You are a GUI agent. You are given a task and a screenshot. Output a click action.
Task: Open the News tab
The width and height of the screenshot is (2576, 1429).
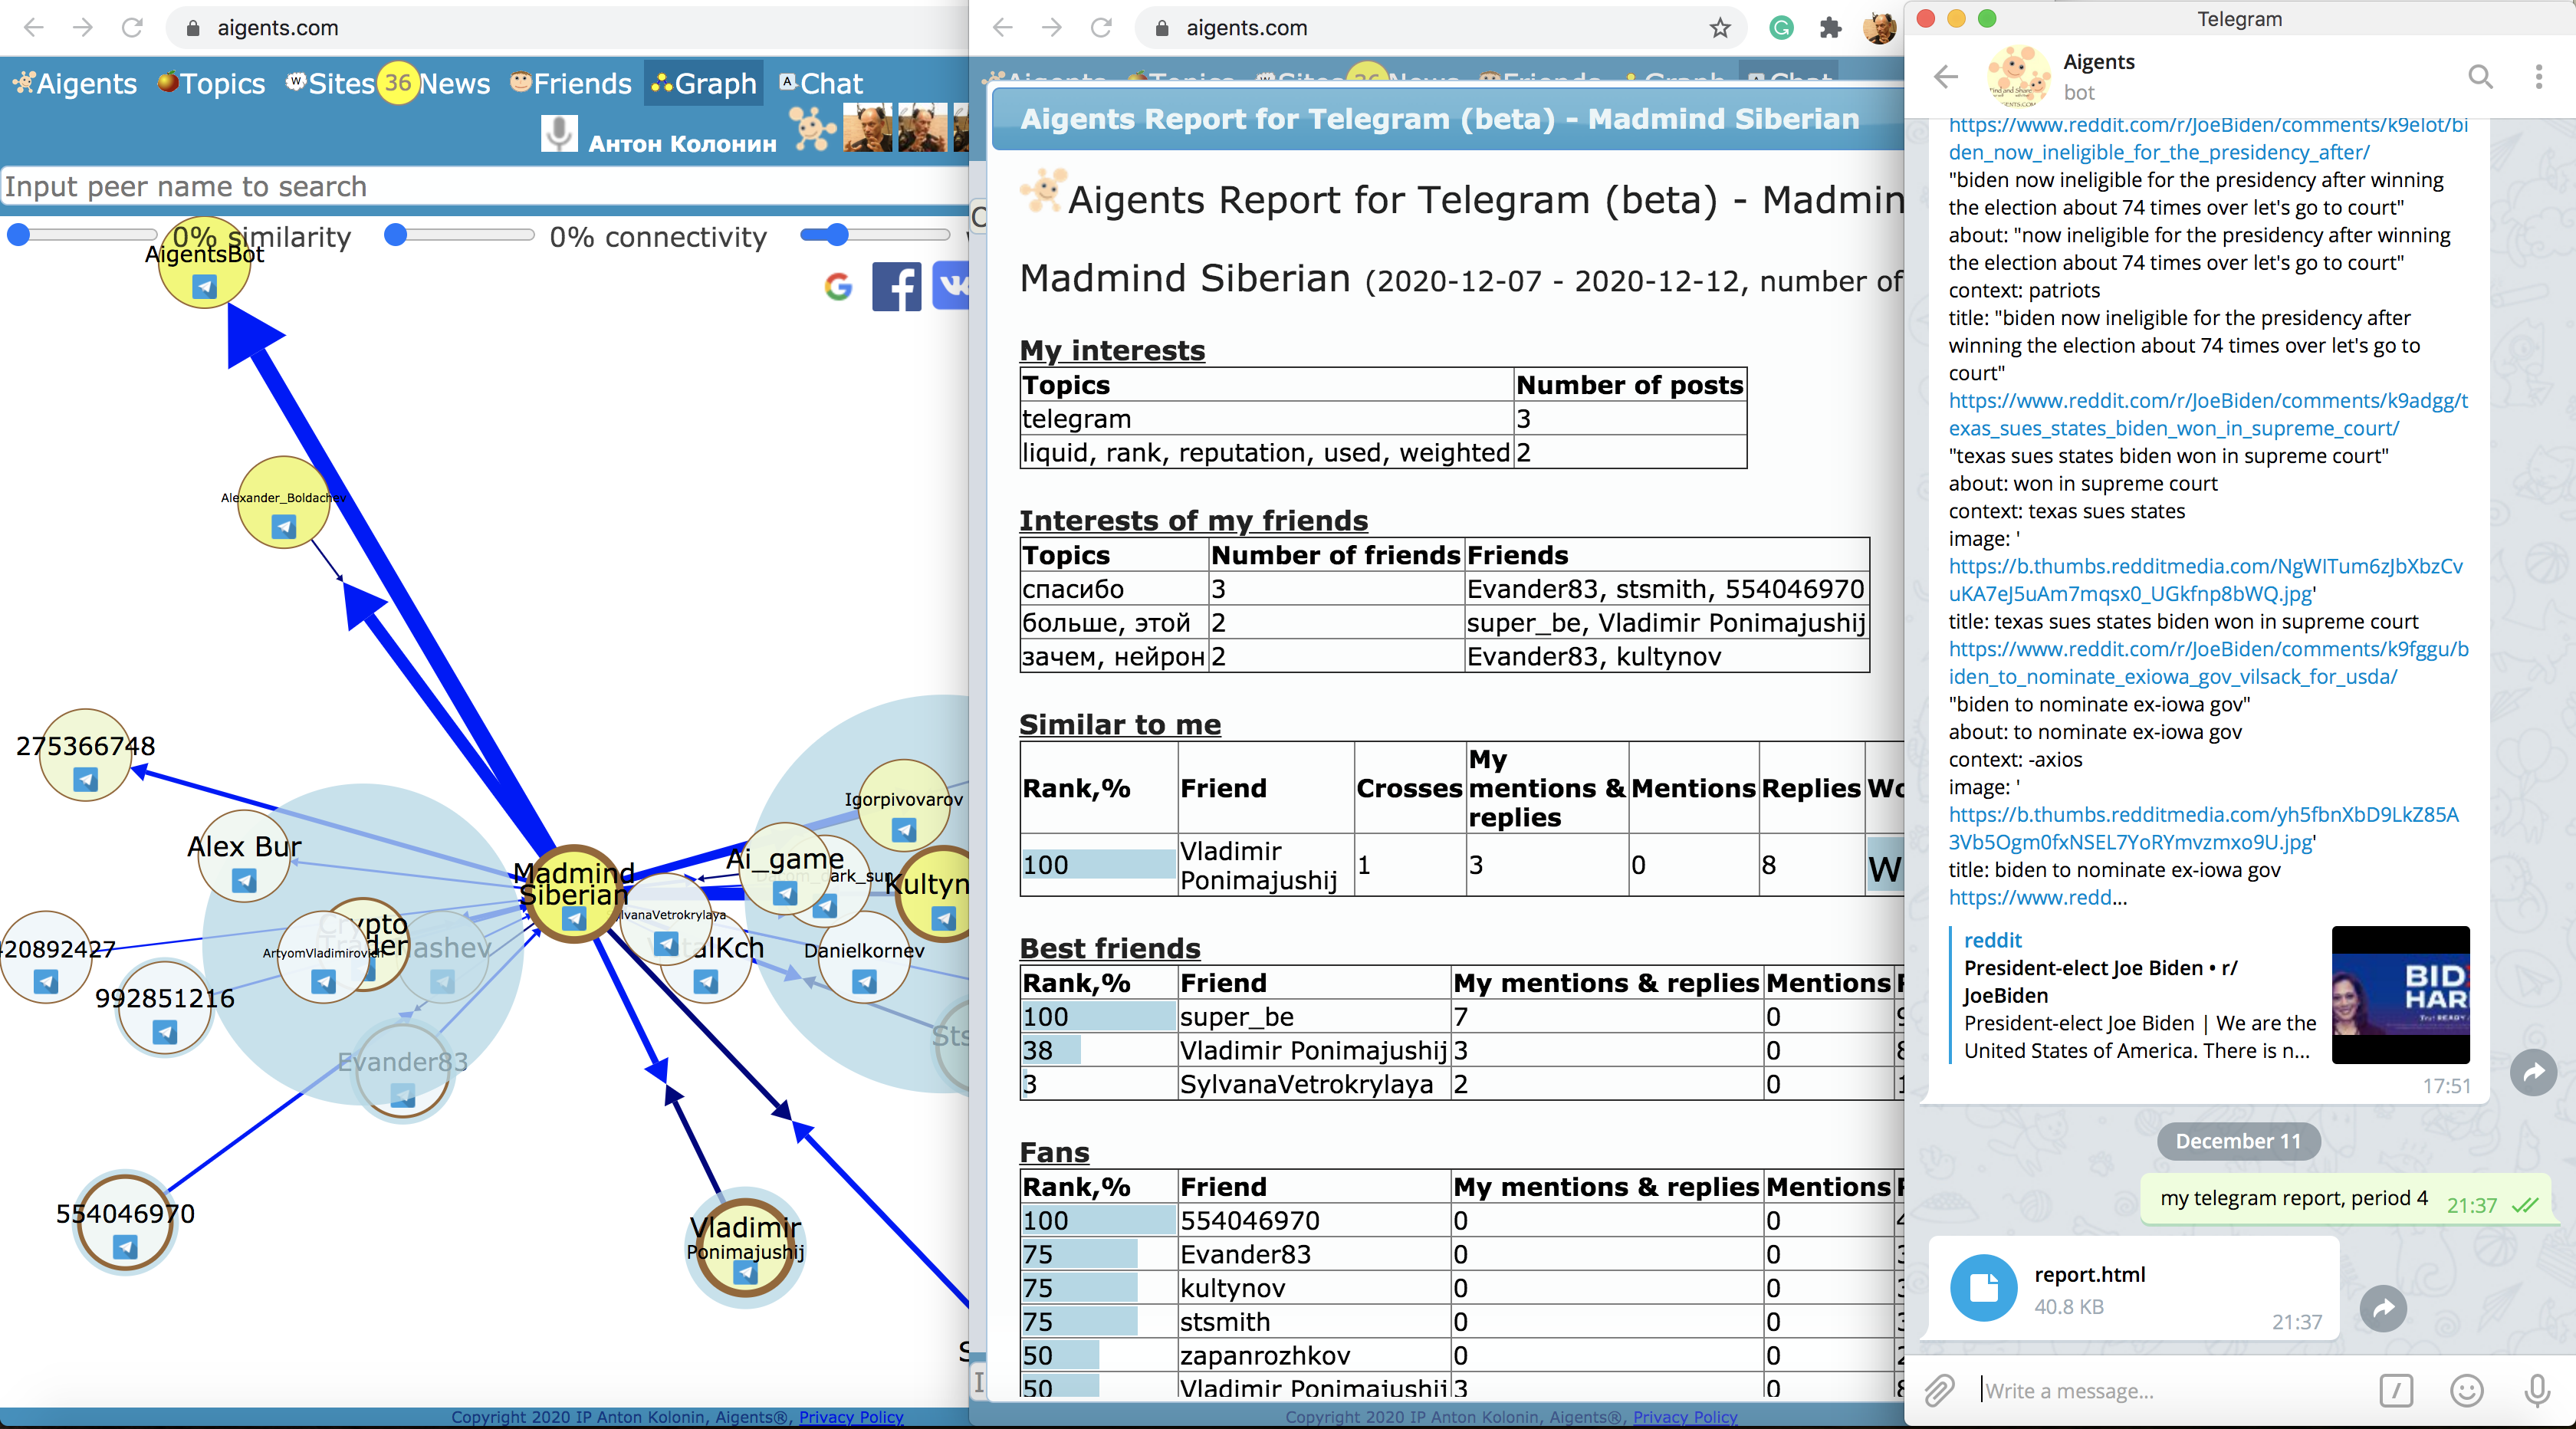(x=454, y=84)
